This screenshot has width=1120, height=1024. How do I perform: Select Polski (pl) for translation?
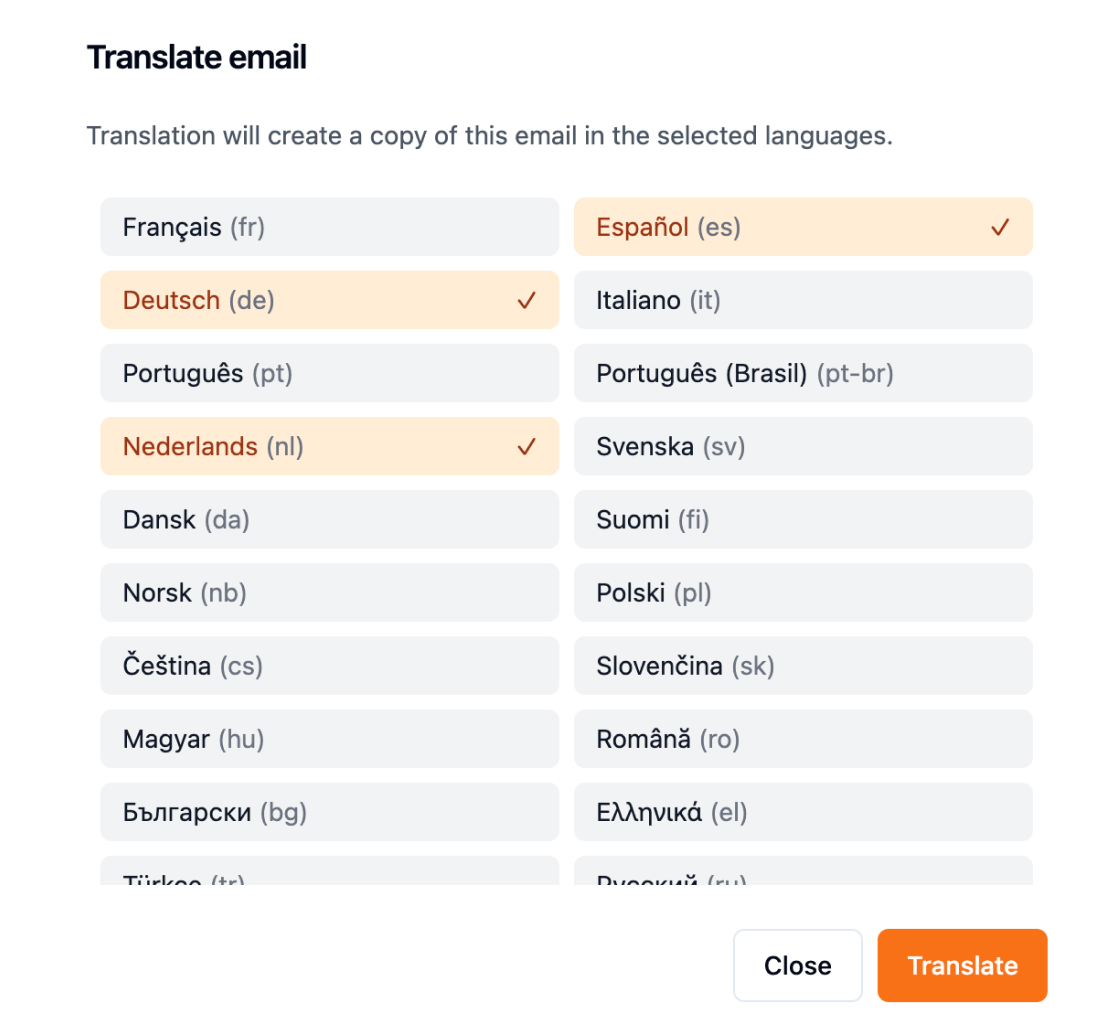[803, 592]
